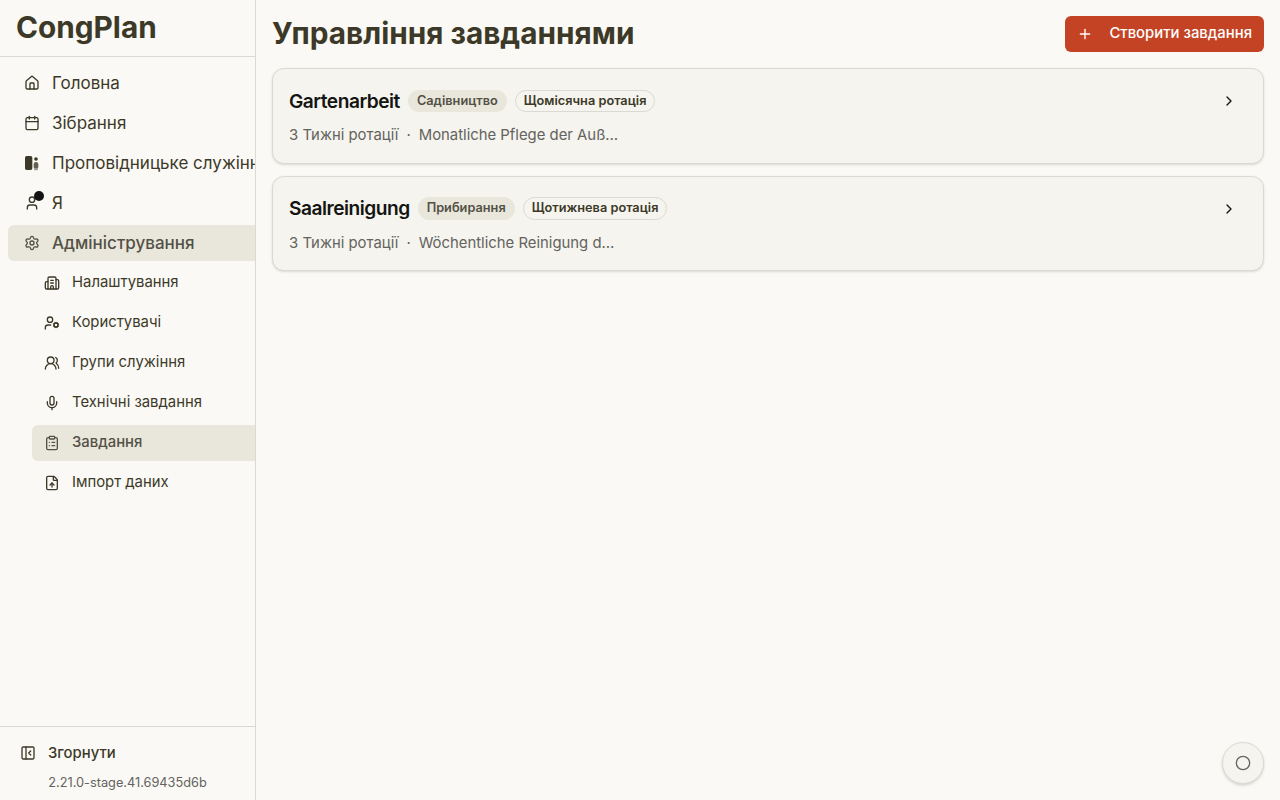
Task: Click the plus icon in Створити завдання
Action: pyautogui.click(x=1085, y=34)
